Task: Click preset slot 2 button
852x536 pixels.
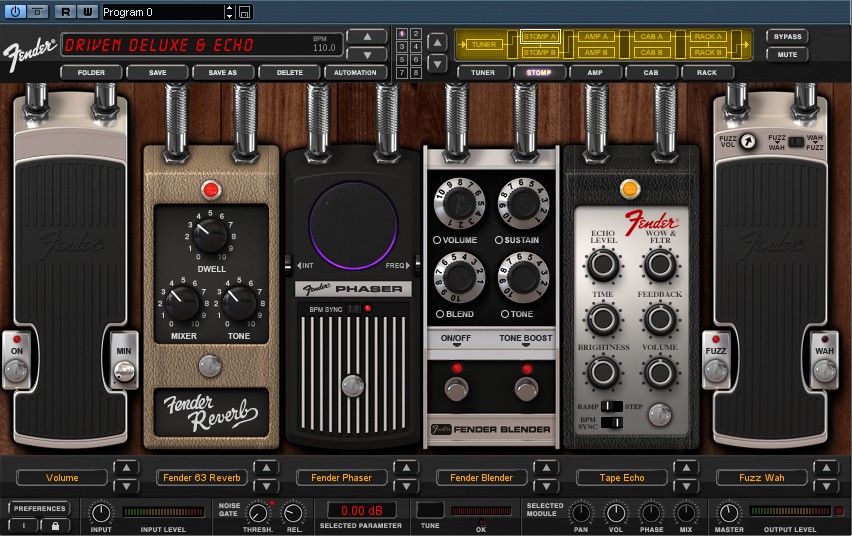Action: pos(416,34)
